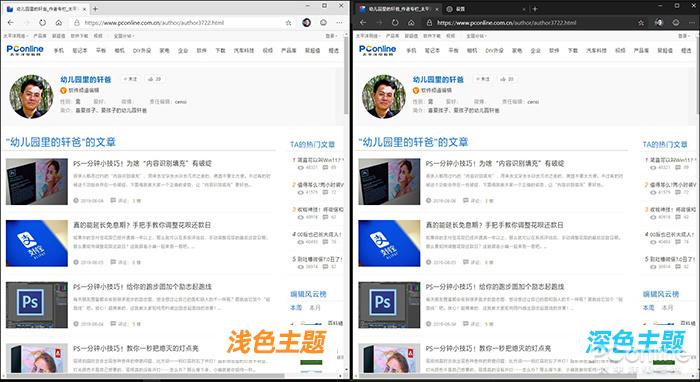Click the PConline logo in the dark-theme window

(377, 50)
